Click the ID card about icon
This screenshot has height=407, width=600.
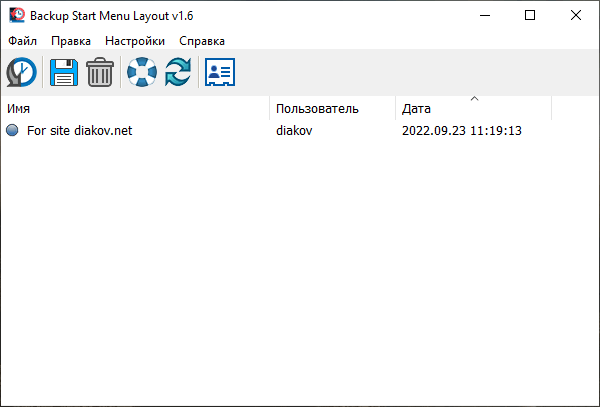(220, 72)
